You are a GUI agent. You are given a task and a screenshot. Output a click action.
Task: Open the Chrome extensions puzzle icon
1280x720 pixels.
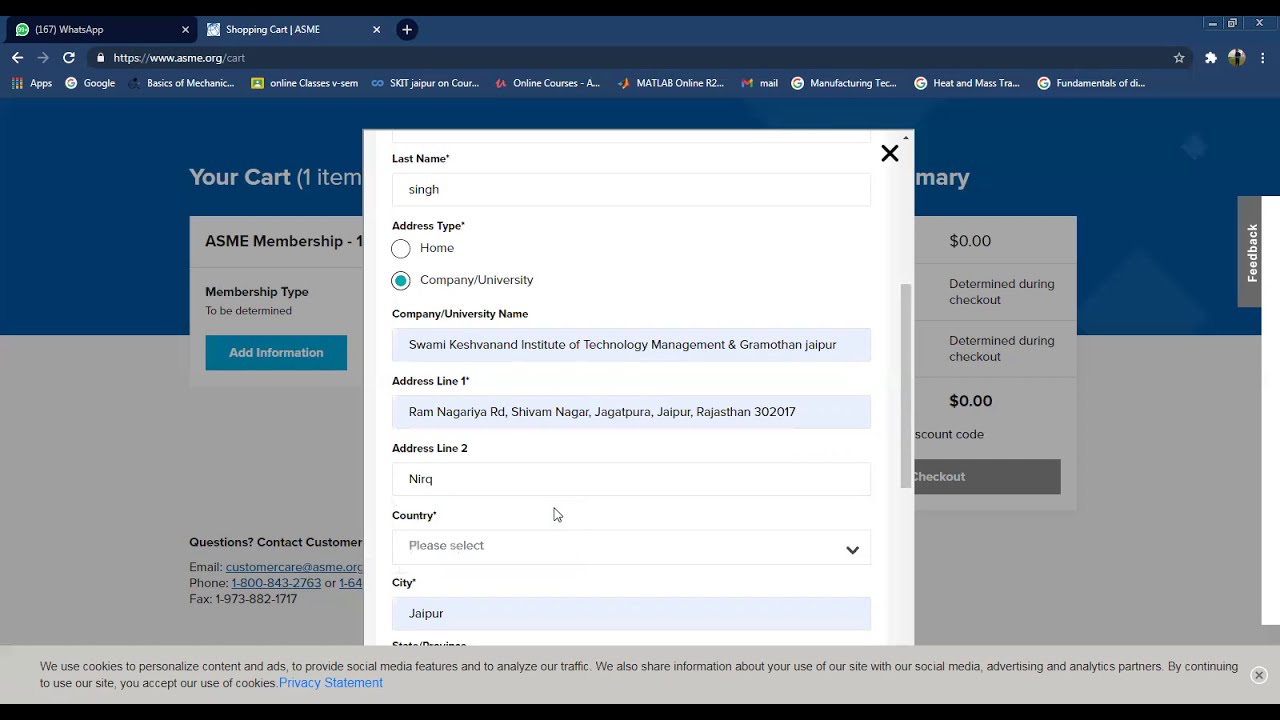point(1210,58)
